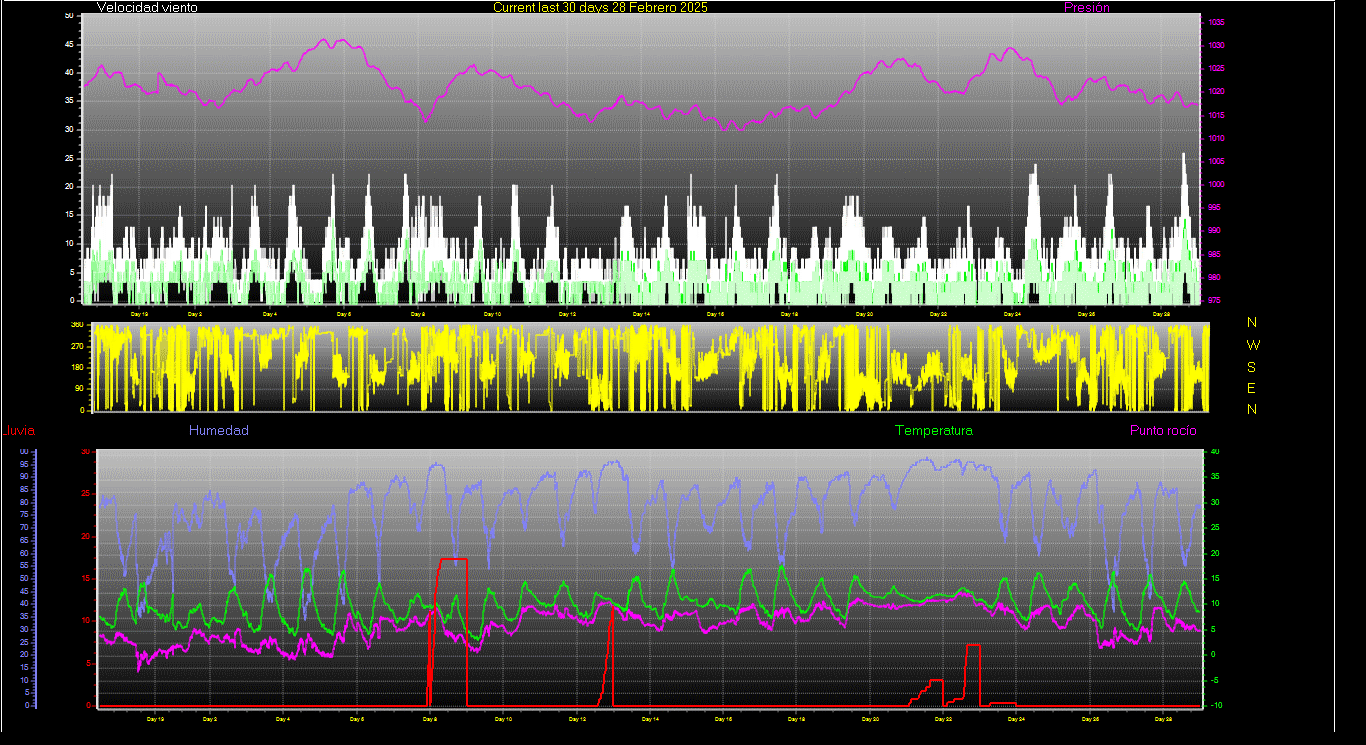Click '1000' on the pressure axis
This screenshot has height=745, width=1366.
click(x=1216, y=185)
